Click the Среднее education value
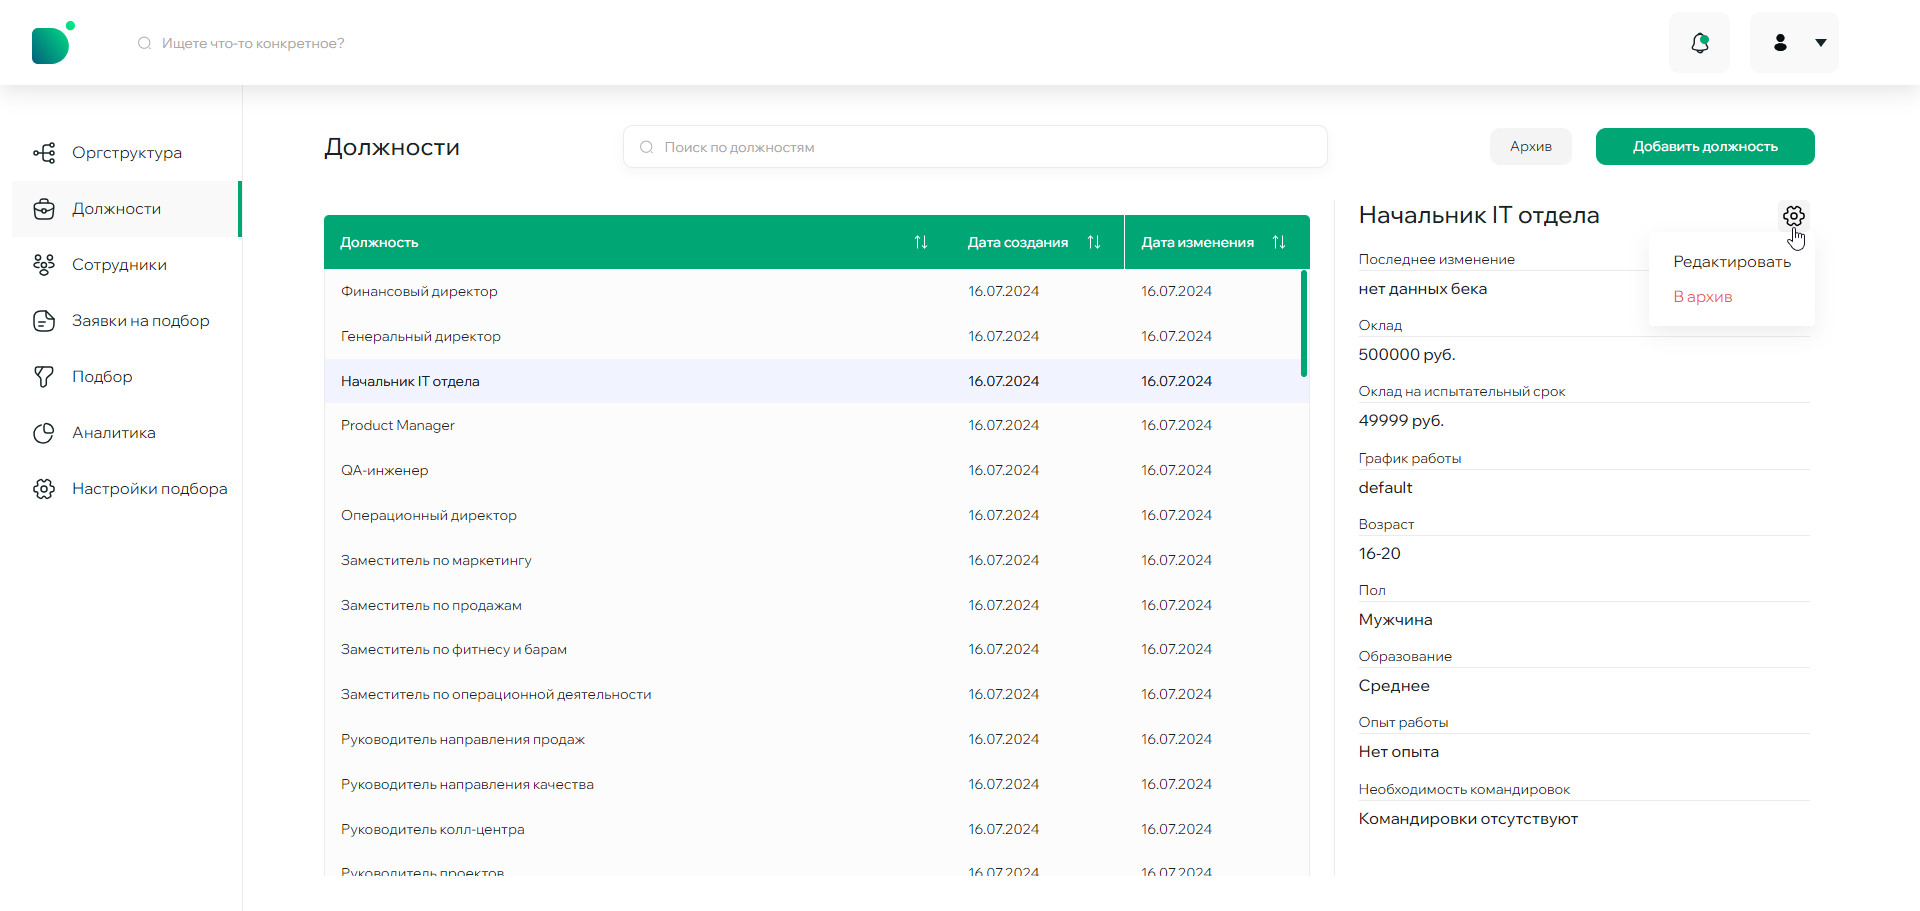 point(1394,686)
